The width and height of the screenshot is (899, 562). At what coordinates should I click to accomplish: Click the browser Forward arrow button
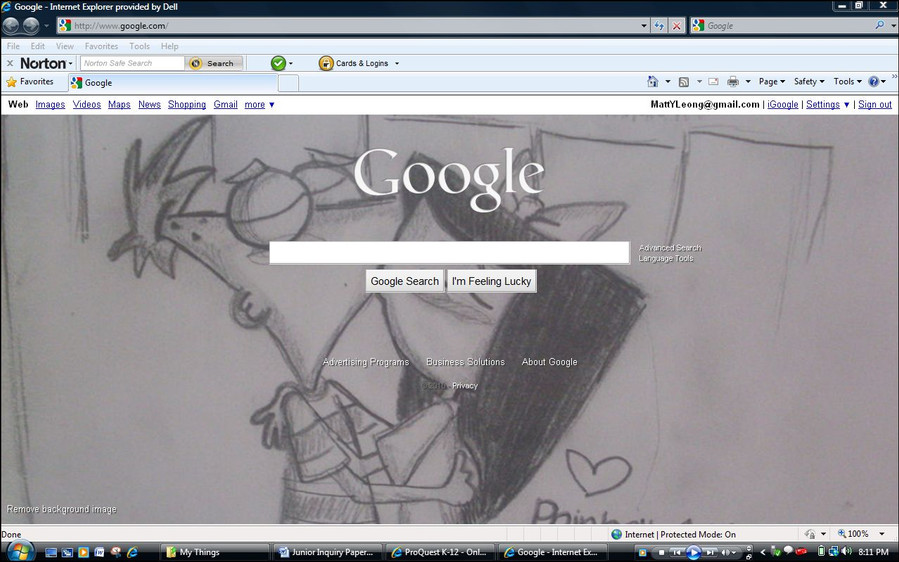tap(31, 26)
